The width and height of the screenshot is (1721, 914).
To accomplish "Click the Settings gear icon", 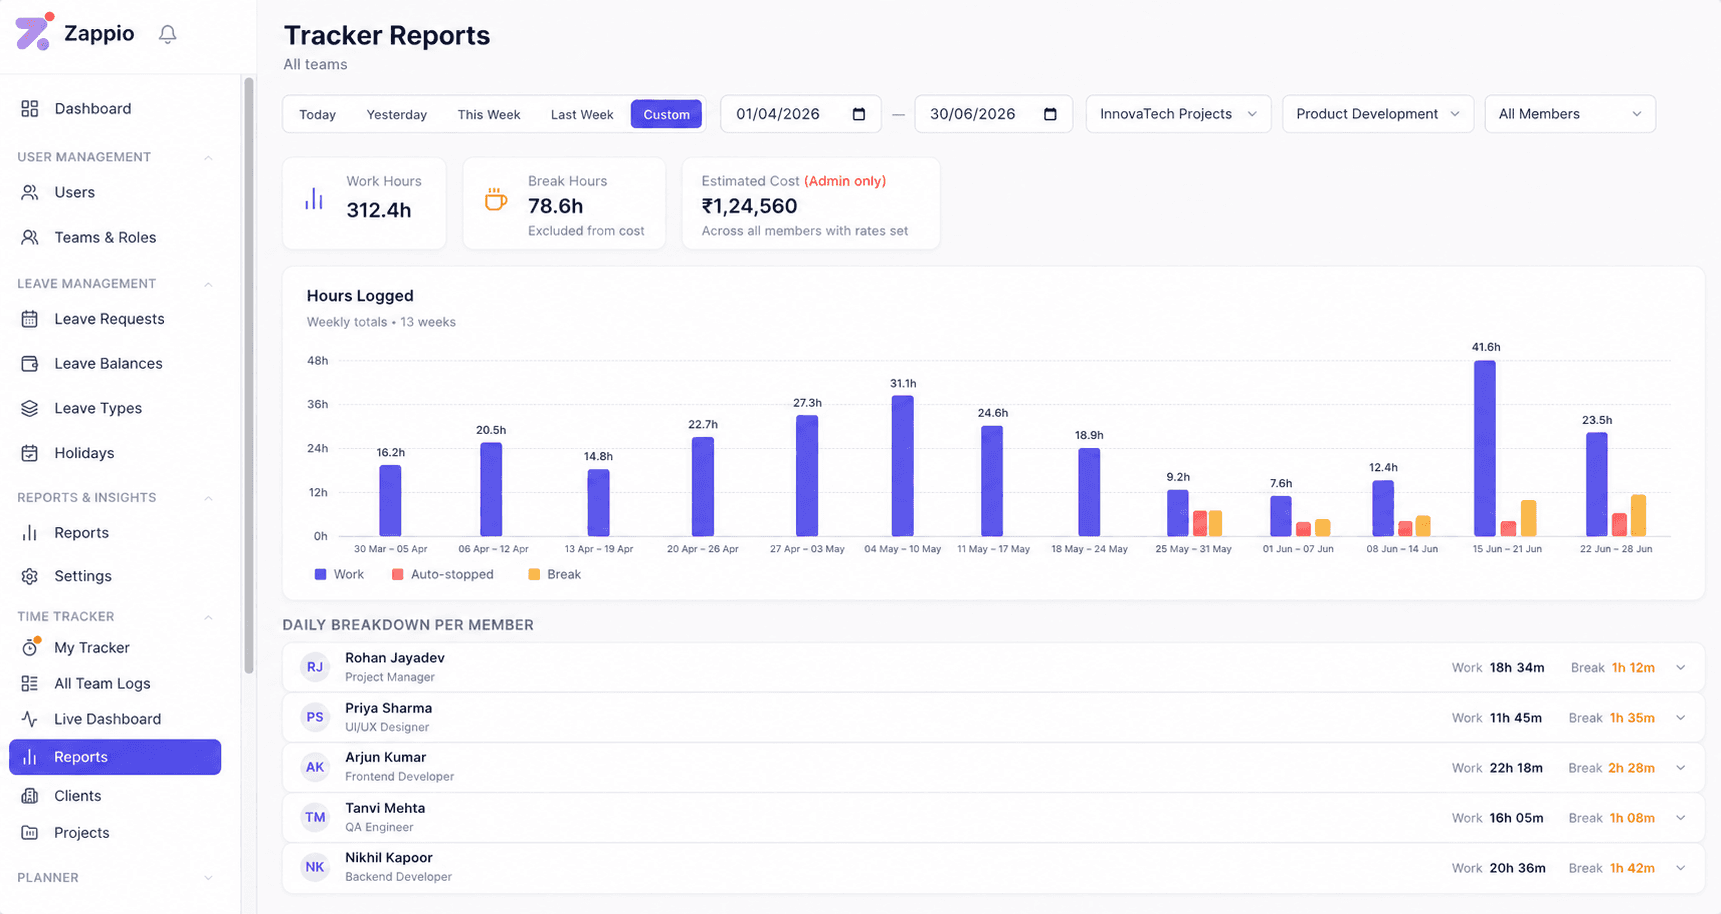I will click(30, 576).
